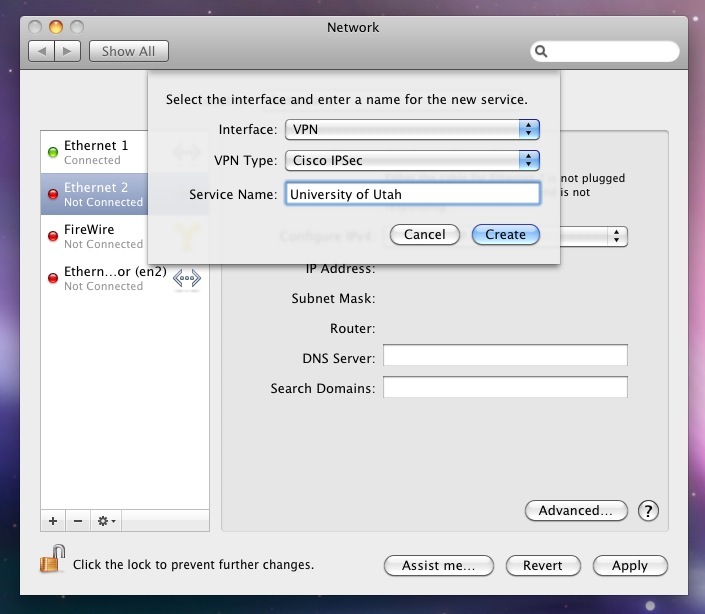Screen dimensions: 705x614
Task: Click Apply to save network changes
Action: pyautogui.click(x=630, y=565)
